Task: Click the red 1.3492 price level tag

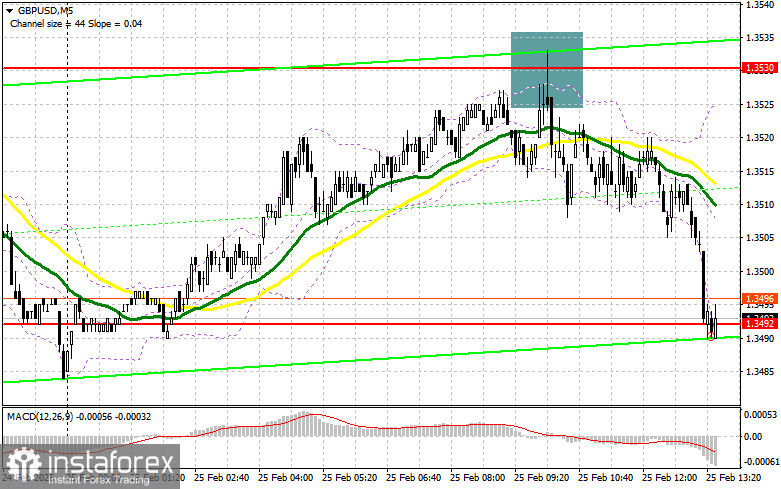Action: coord(760,324)
